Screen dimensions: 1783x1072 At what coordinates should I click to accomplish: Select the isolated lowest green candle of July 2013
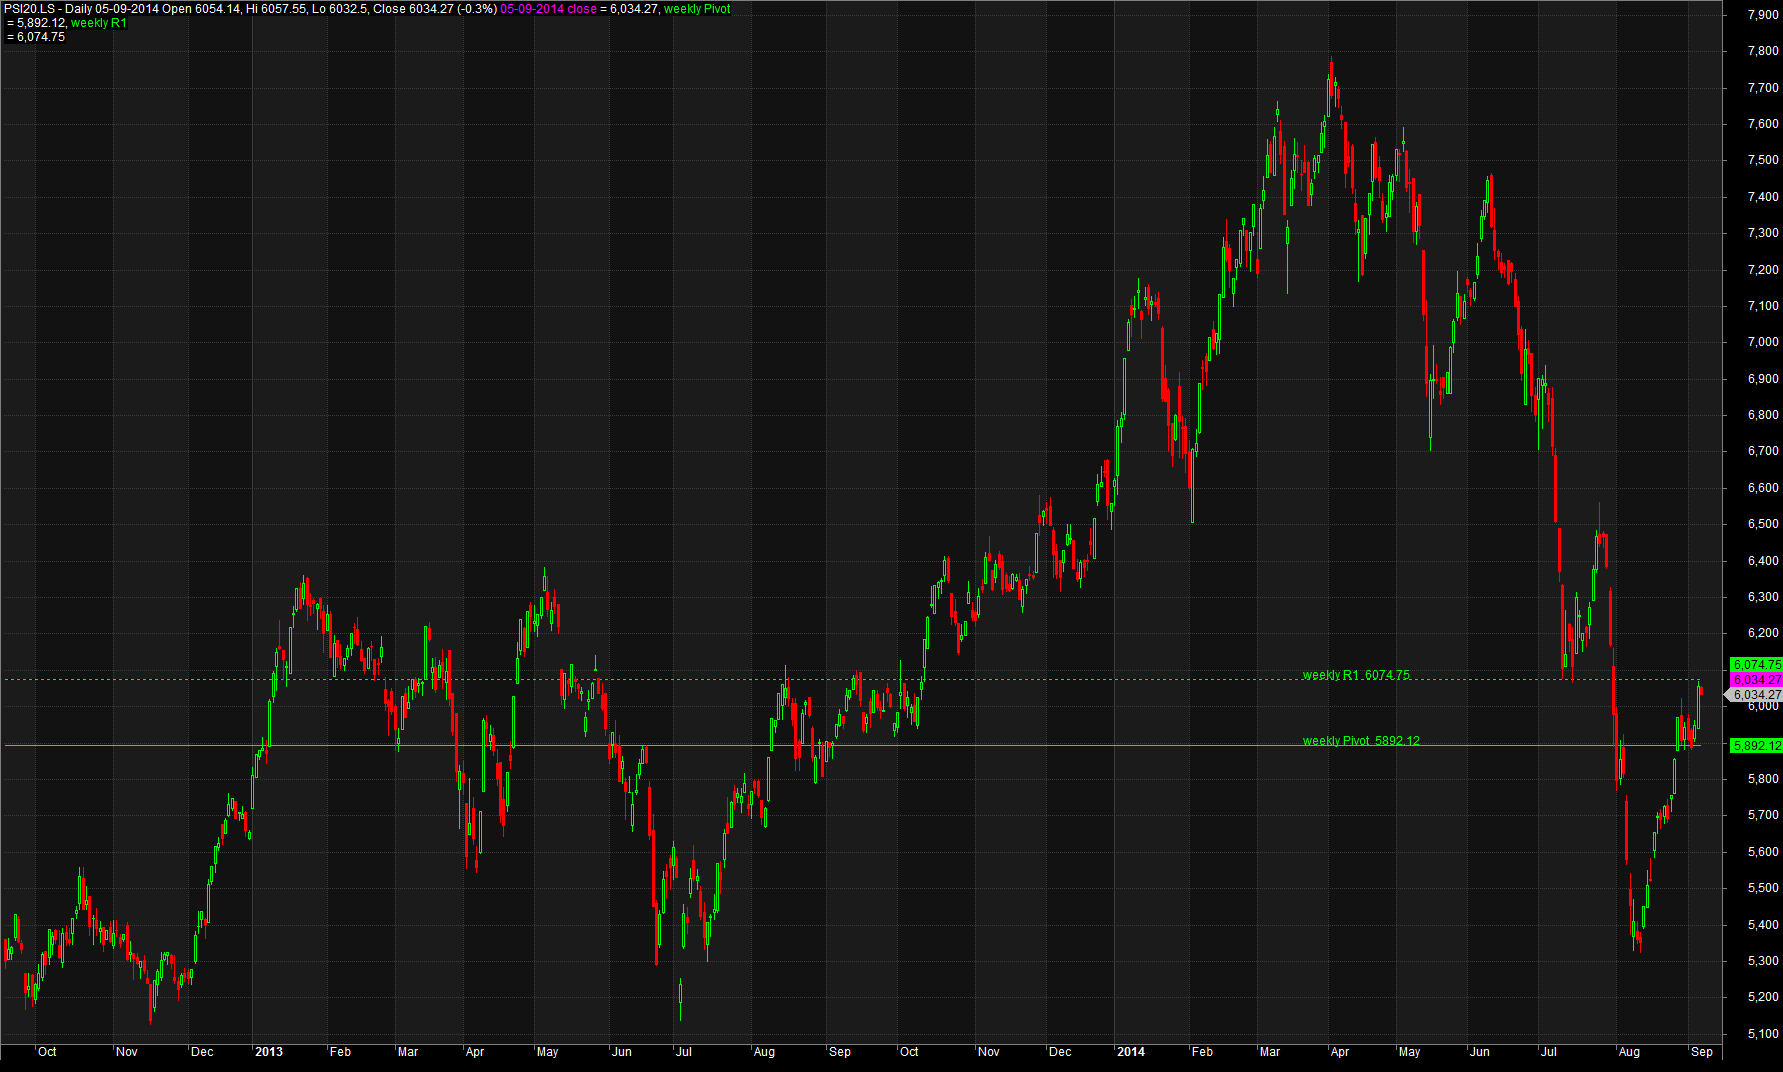pyautogui.click(x=680, y=997)
